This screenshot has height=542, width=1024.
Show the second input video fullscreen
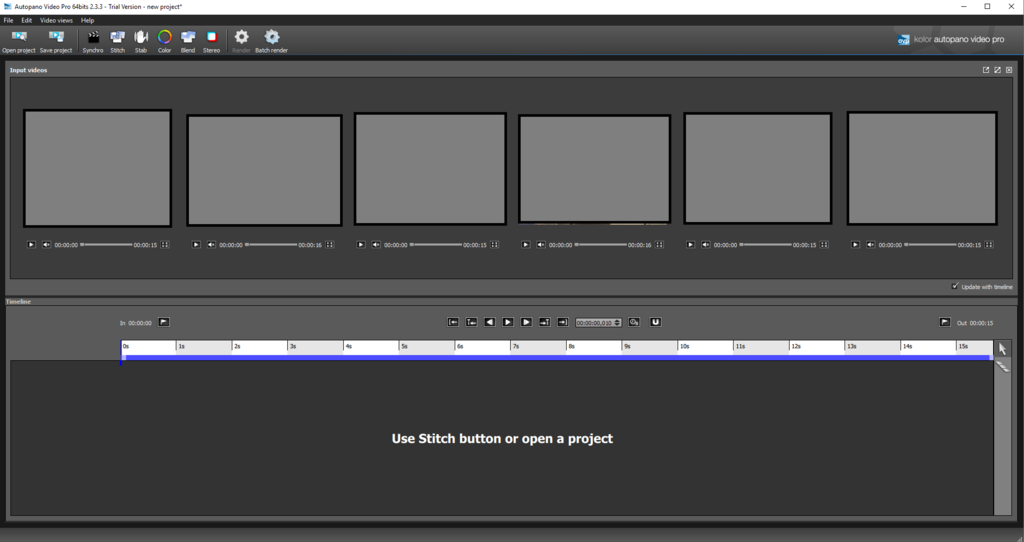[x=330, y=245]
